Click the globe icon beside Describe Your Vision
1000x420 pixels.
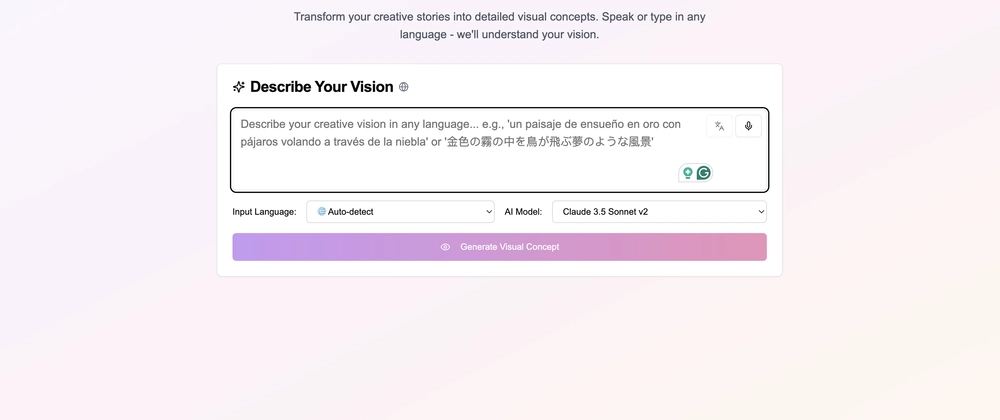(x=404, y=87)
